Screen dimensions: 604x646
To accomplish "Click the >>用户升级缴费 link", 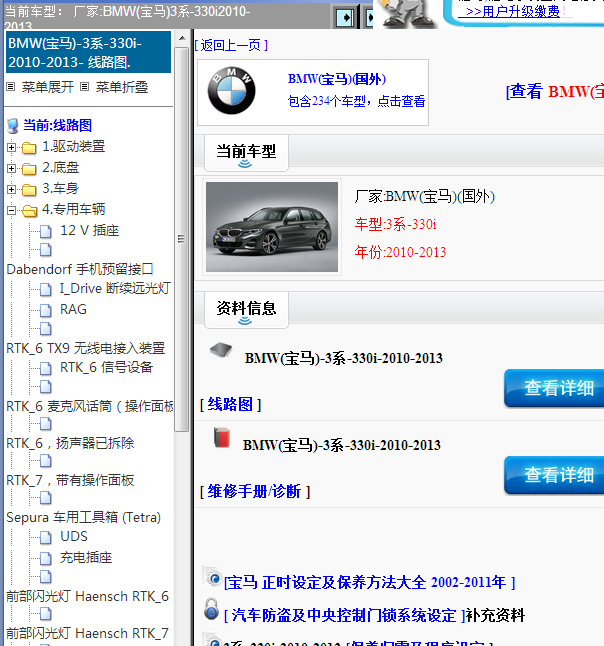I will (x=513, y=12).
